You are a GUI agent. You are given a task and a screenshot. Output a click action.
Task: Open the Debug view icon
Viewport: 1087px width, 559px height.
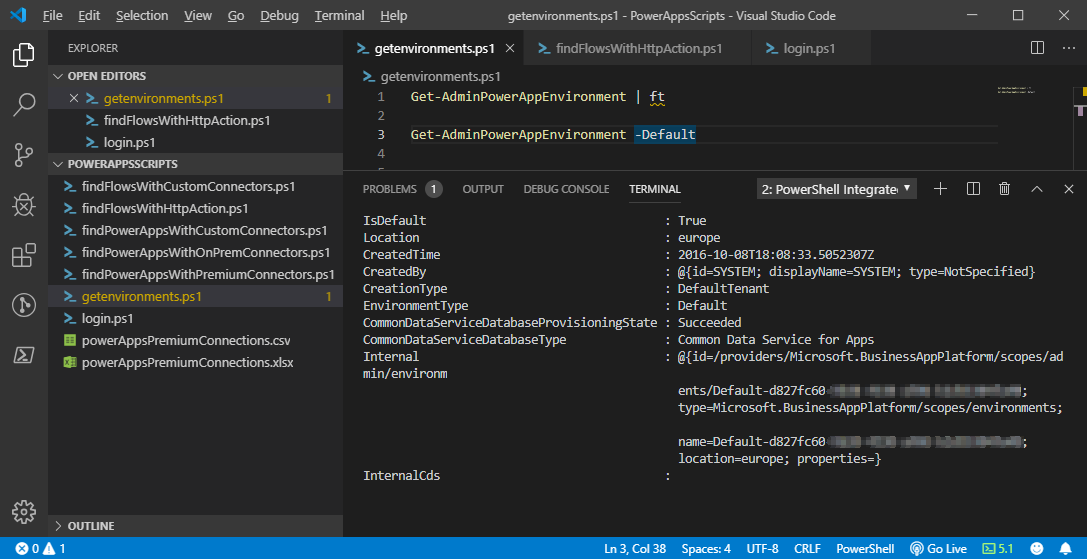point(24,205)
